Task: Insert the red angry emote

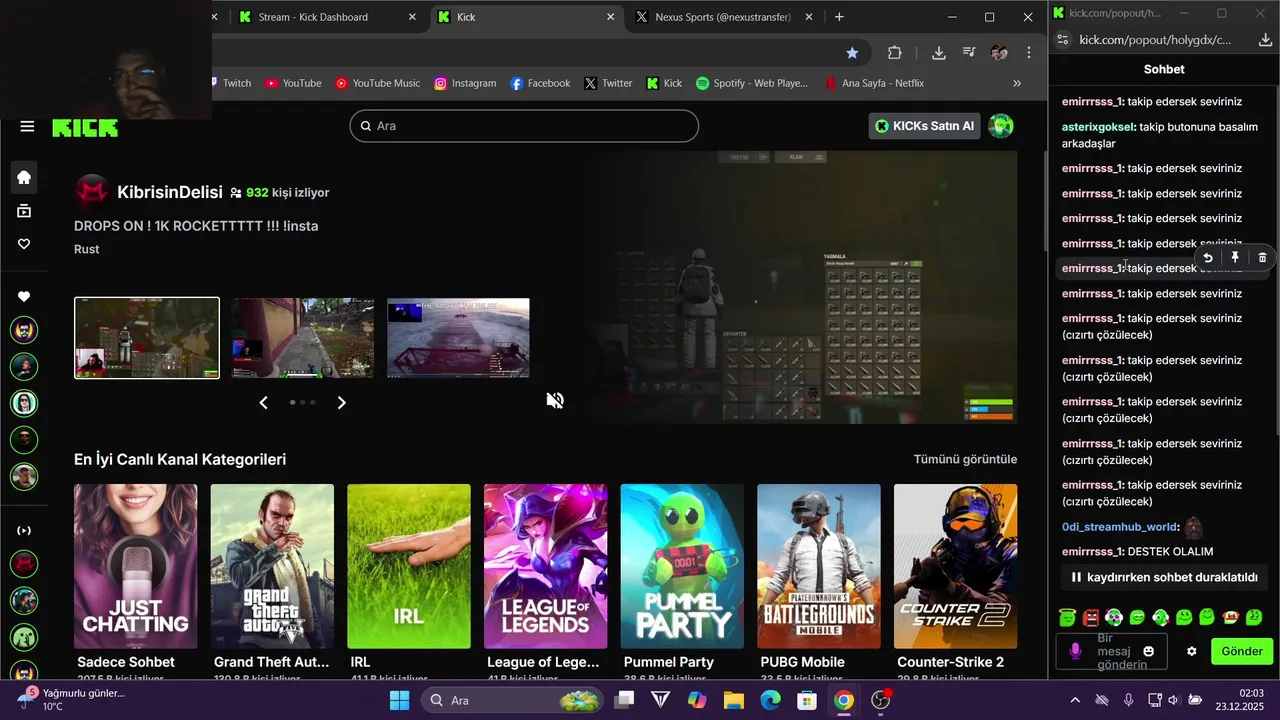Action: (1091, 617)
